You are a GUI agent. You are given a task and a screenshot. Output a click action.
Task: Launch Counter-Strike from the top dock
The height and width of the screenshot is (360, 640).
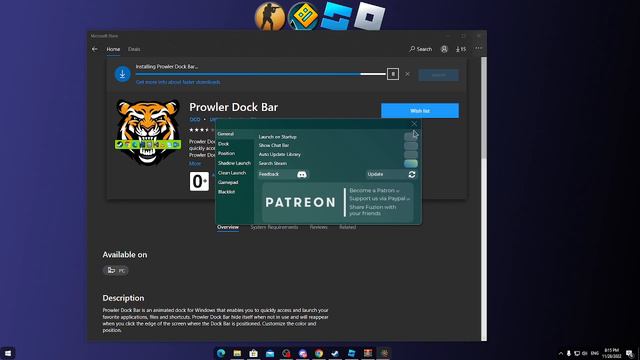click(270, 17)
